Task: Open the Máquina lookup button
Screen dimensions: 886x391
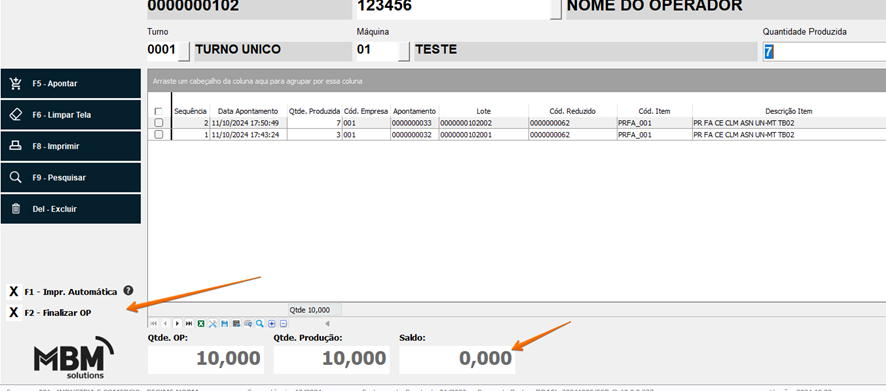Action: point(403,51)
